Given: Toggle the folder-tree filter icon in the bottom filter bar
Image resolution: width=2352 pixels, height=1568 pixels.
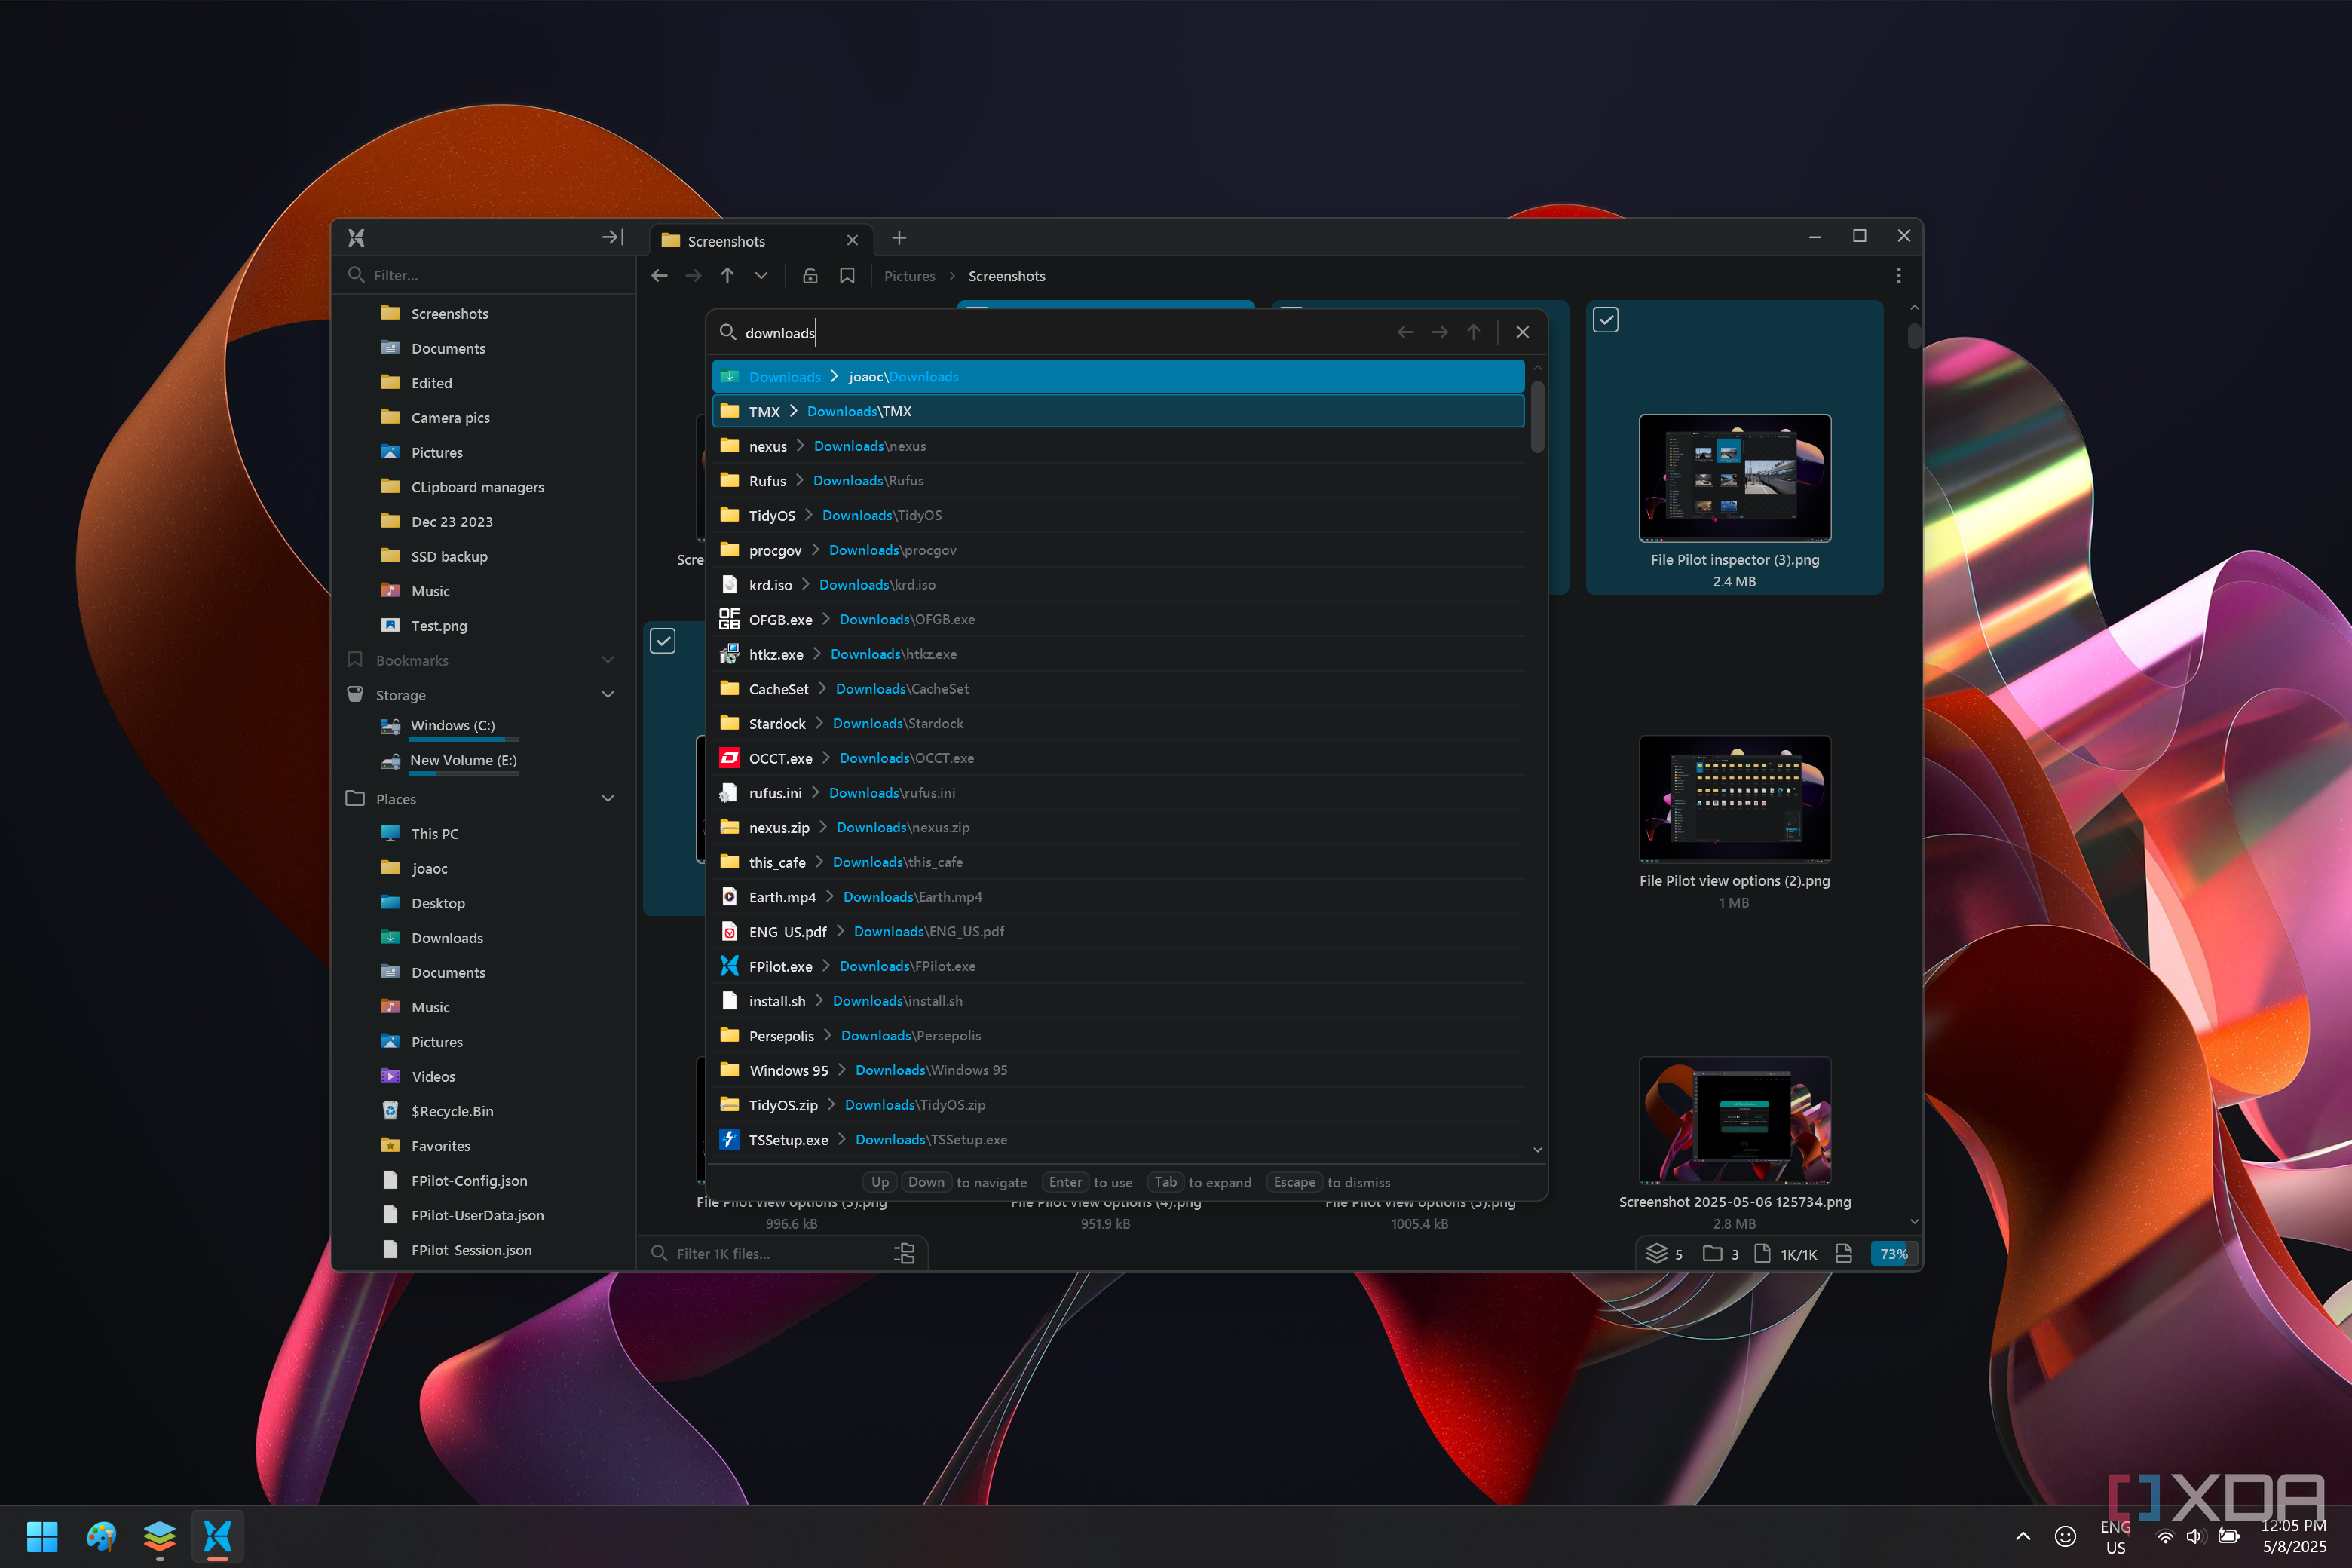Looking at the screenshot, I should click(x=904, y=1253).
